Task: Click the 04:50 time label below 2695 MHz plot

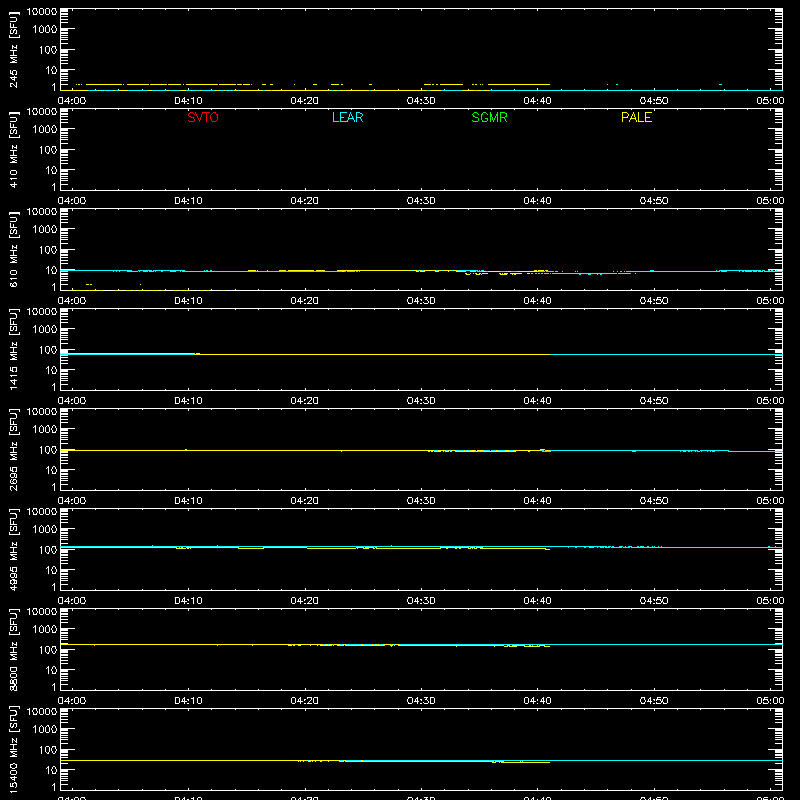Action: (x=654, y=501)
